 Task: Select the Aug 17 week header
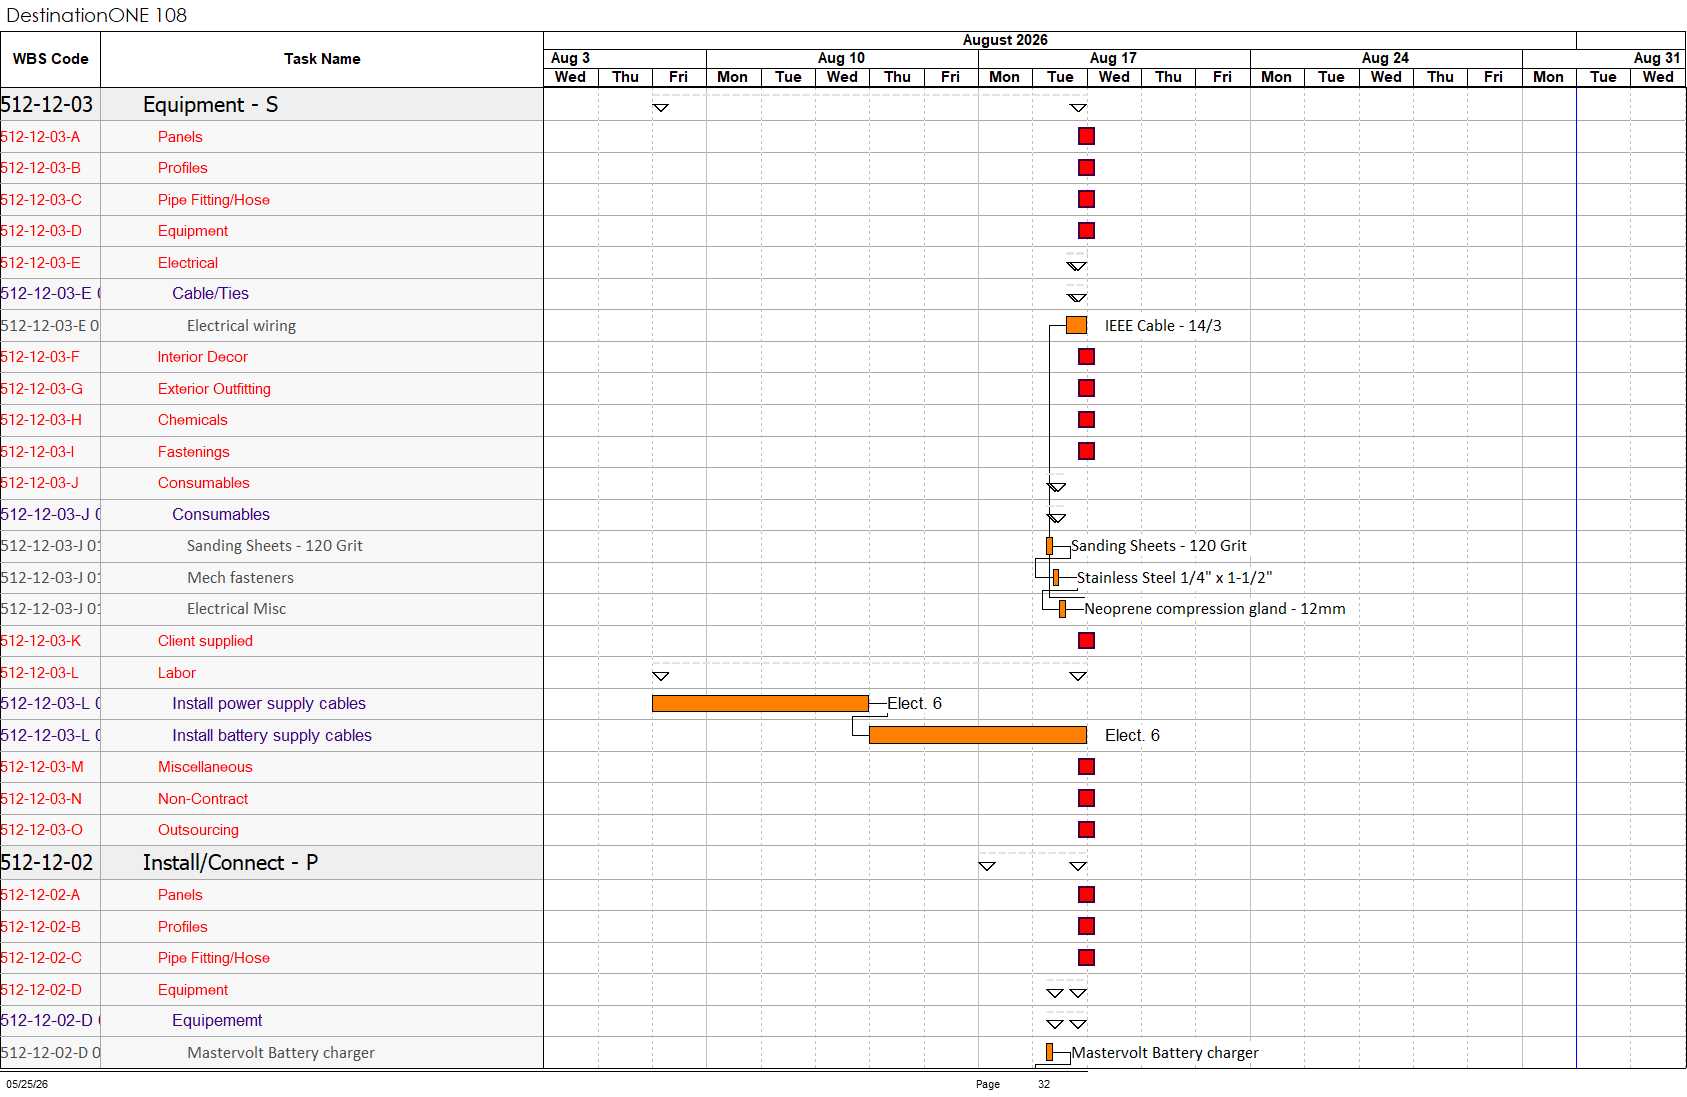1113,58
